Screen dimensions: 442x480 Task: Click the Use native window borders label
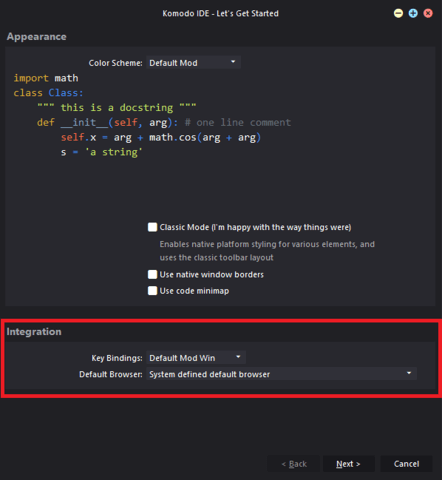212,275
